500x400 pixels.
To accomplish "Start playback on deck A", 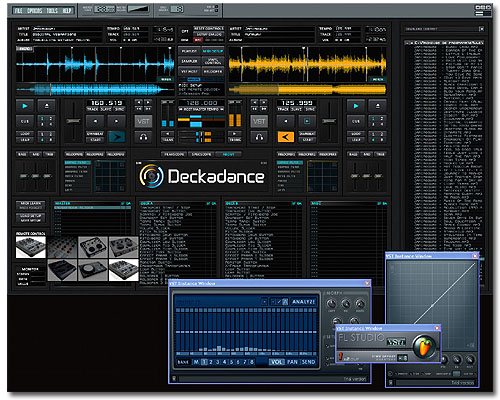I will tap(25, 106).
